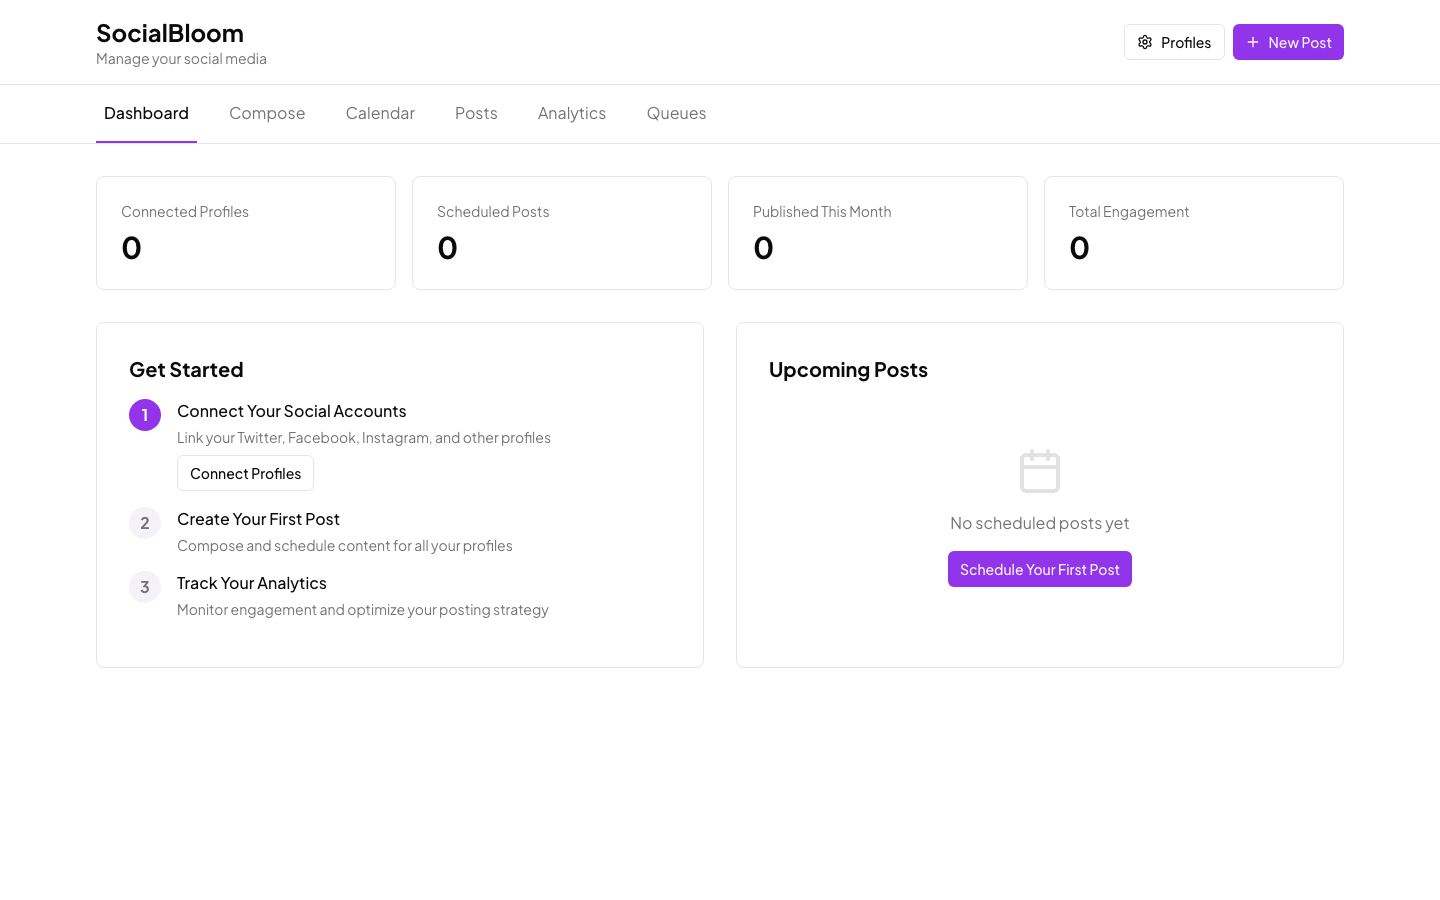Select step 3 circle for Track Your Analytics
The height and width of the screenshot is (900, 1440).
(145, 587)
